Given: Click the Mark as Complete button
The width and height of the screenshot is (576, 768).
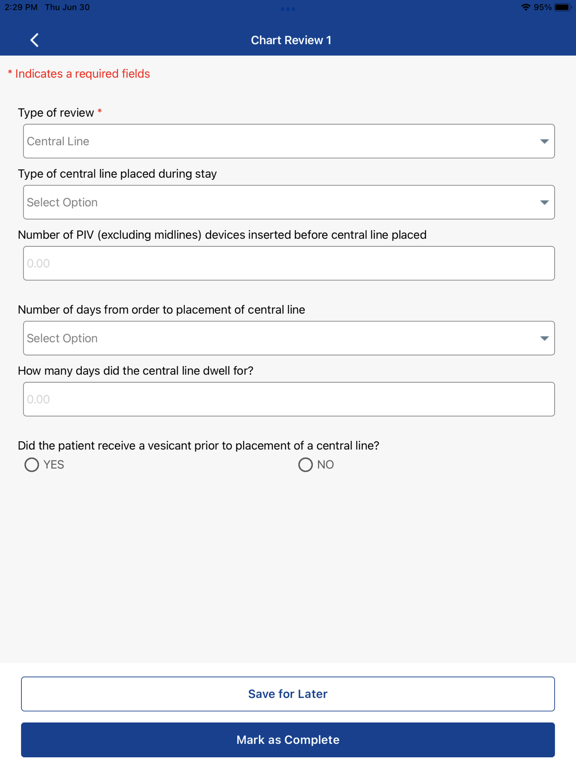Looking at the screenshot, I should point(288,740).
